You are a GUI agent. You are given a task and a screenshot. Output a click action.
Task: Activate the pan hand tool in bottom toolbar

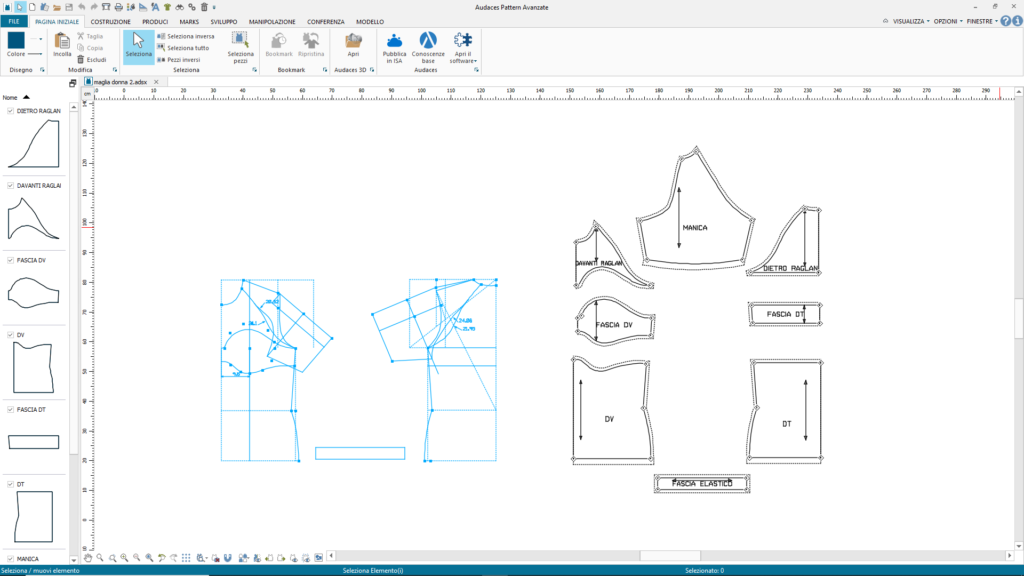(88, 558)
